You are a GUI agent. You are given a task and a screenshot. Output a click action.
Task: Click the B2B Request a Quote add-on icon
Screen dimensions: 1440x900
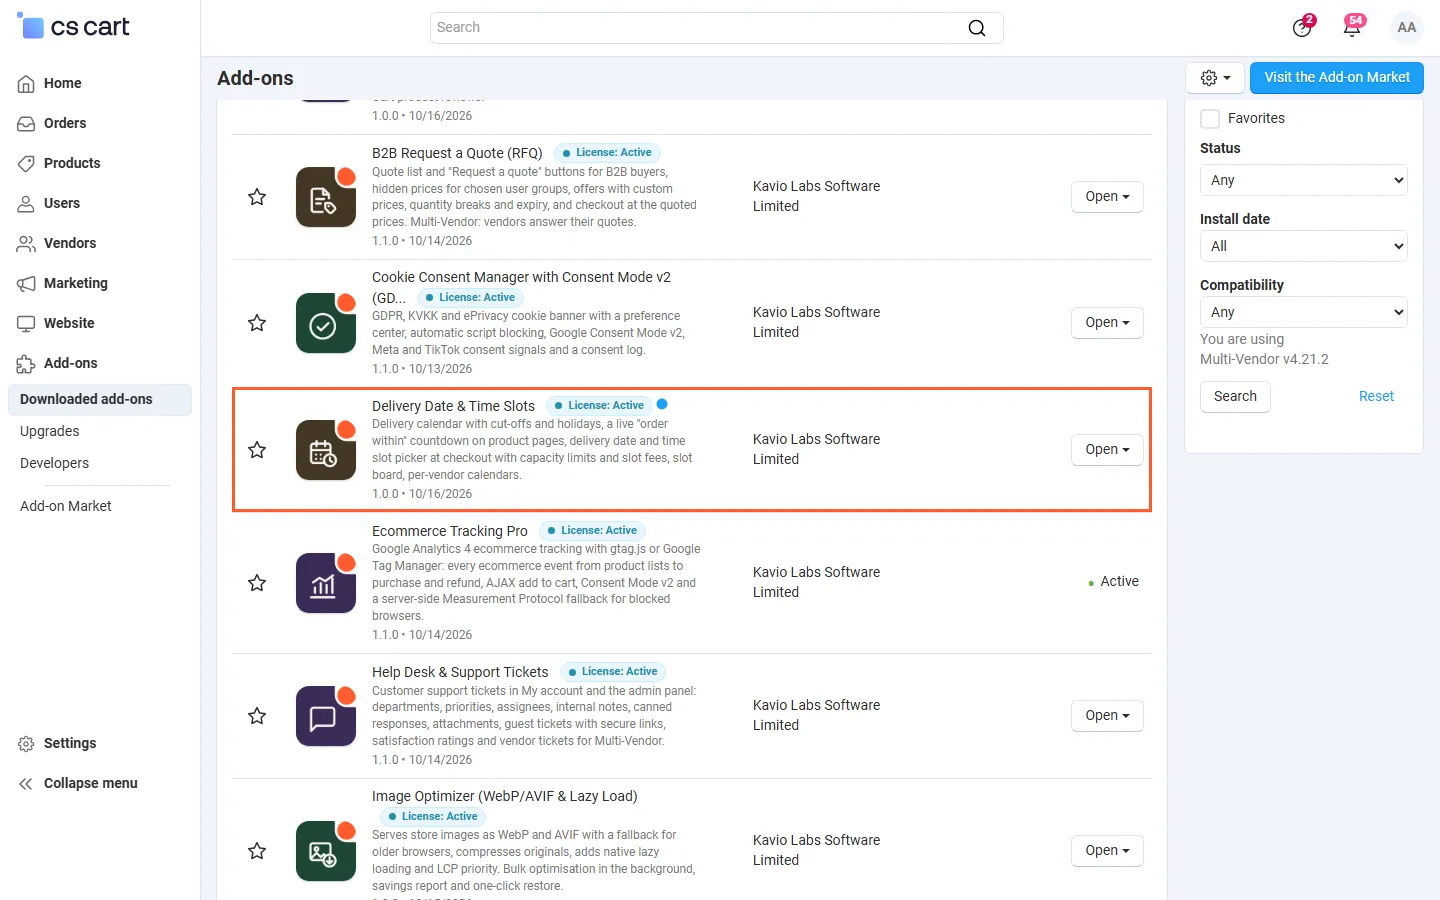(326, 197)
